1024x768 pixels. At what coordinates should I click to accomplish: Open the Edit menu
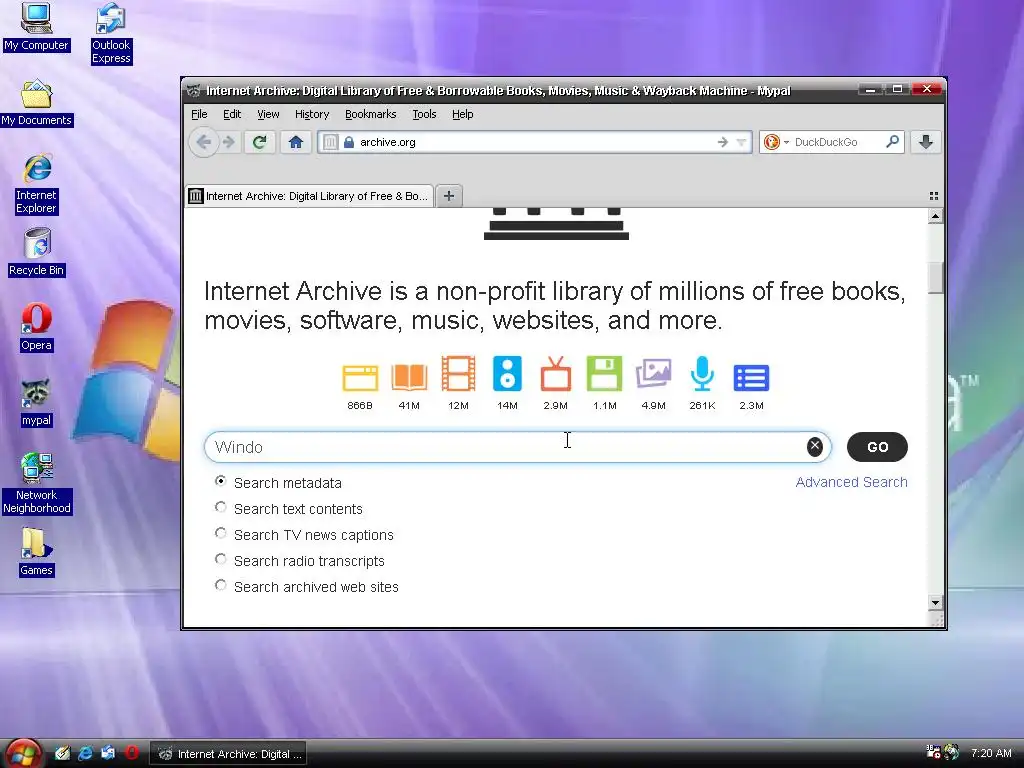[x=232, y=114]
